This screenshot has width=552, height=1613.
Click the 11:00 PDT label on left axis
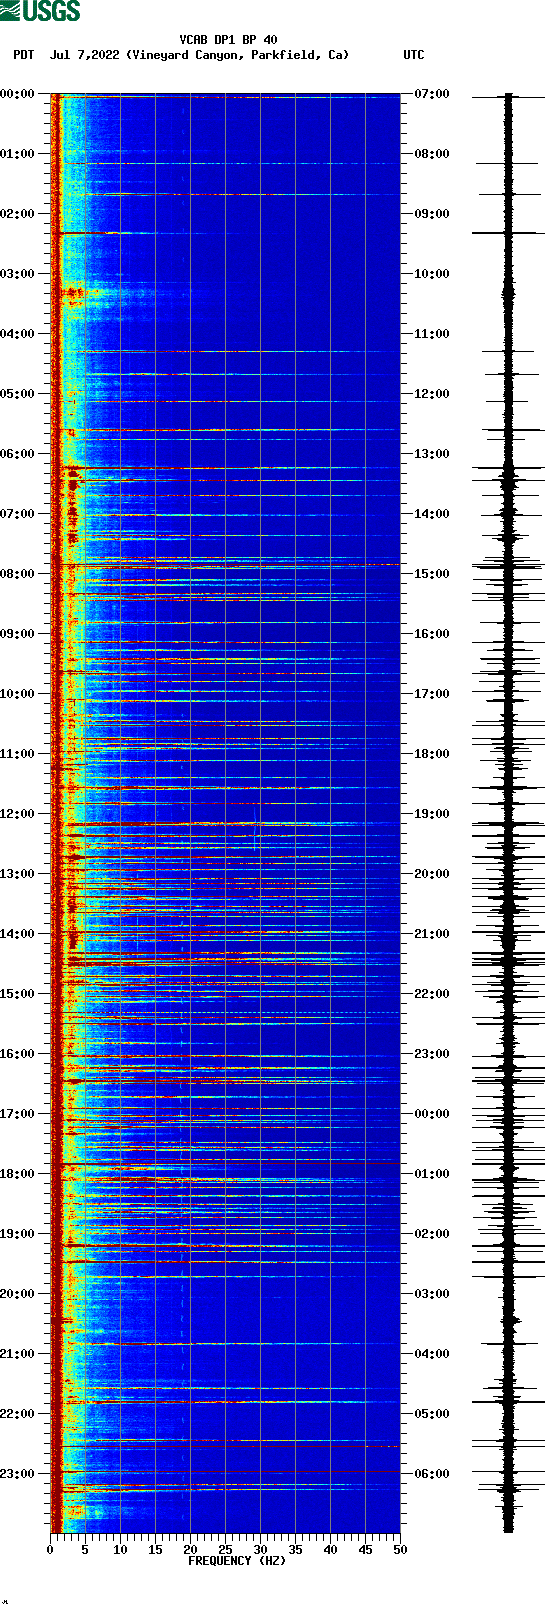pos(17,754)
